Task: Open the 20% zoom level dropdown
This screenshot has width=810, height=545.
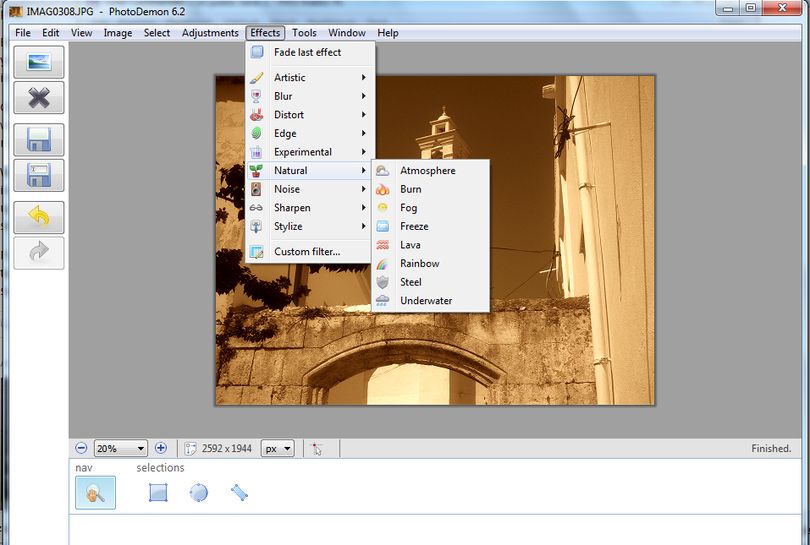Action: [120, 448]
